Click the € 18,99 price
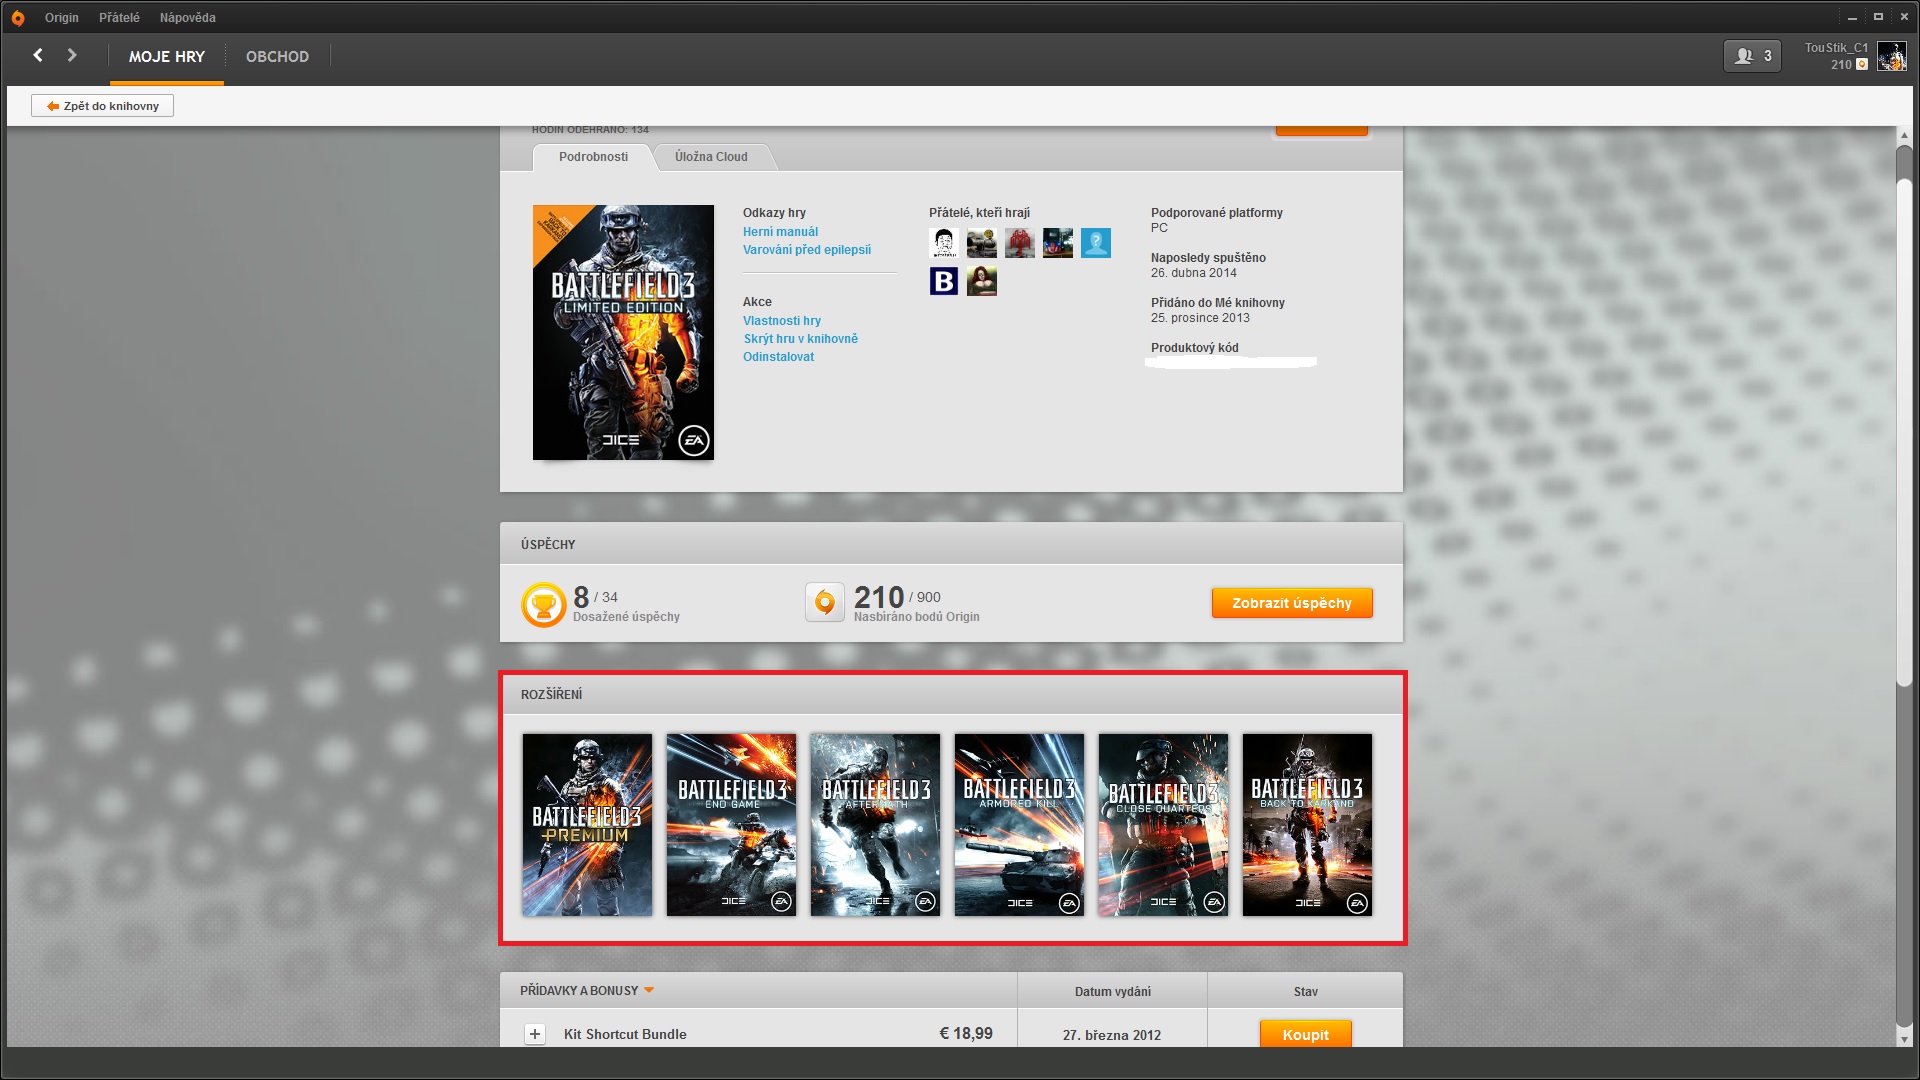Screen dimensions: 1920x1080 coord(966,1034)
